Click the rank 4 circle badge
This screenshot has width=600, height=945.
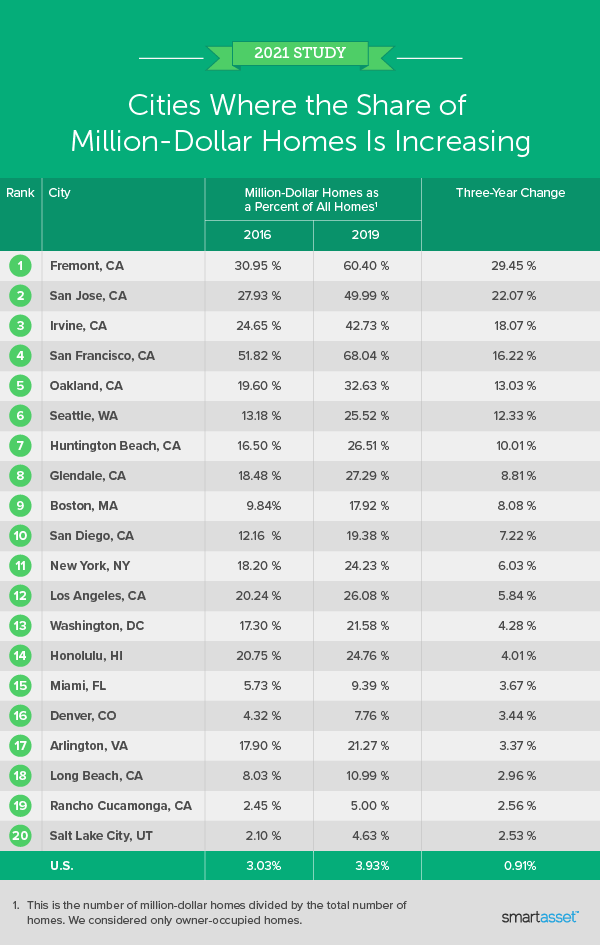[20, 356]
